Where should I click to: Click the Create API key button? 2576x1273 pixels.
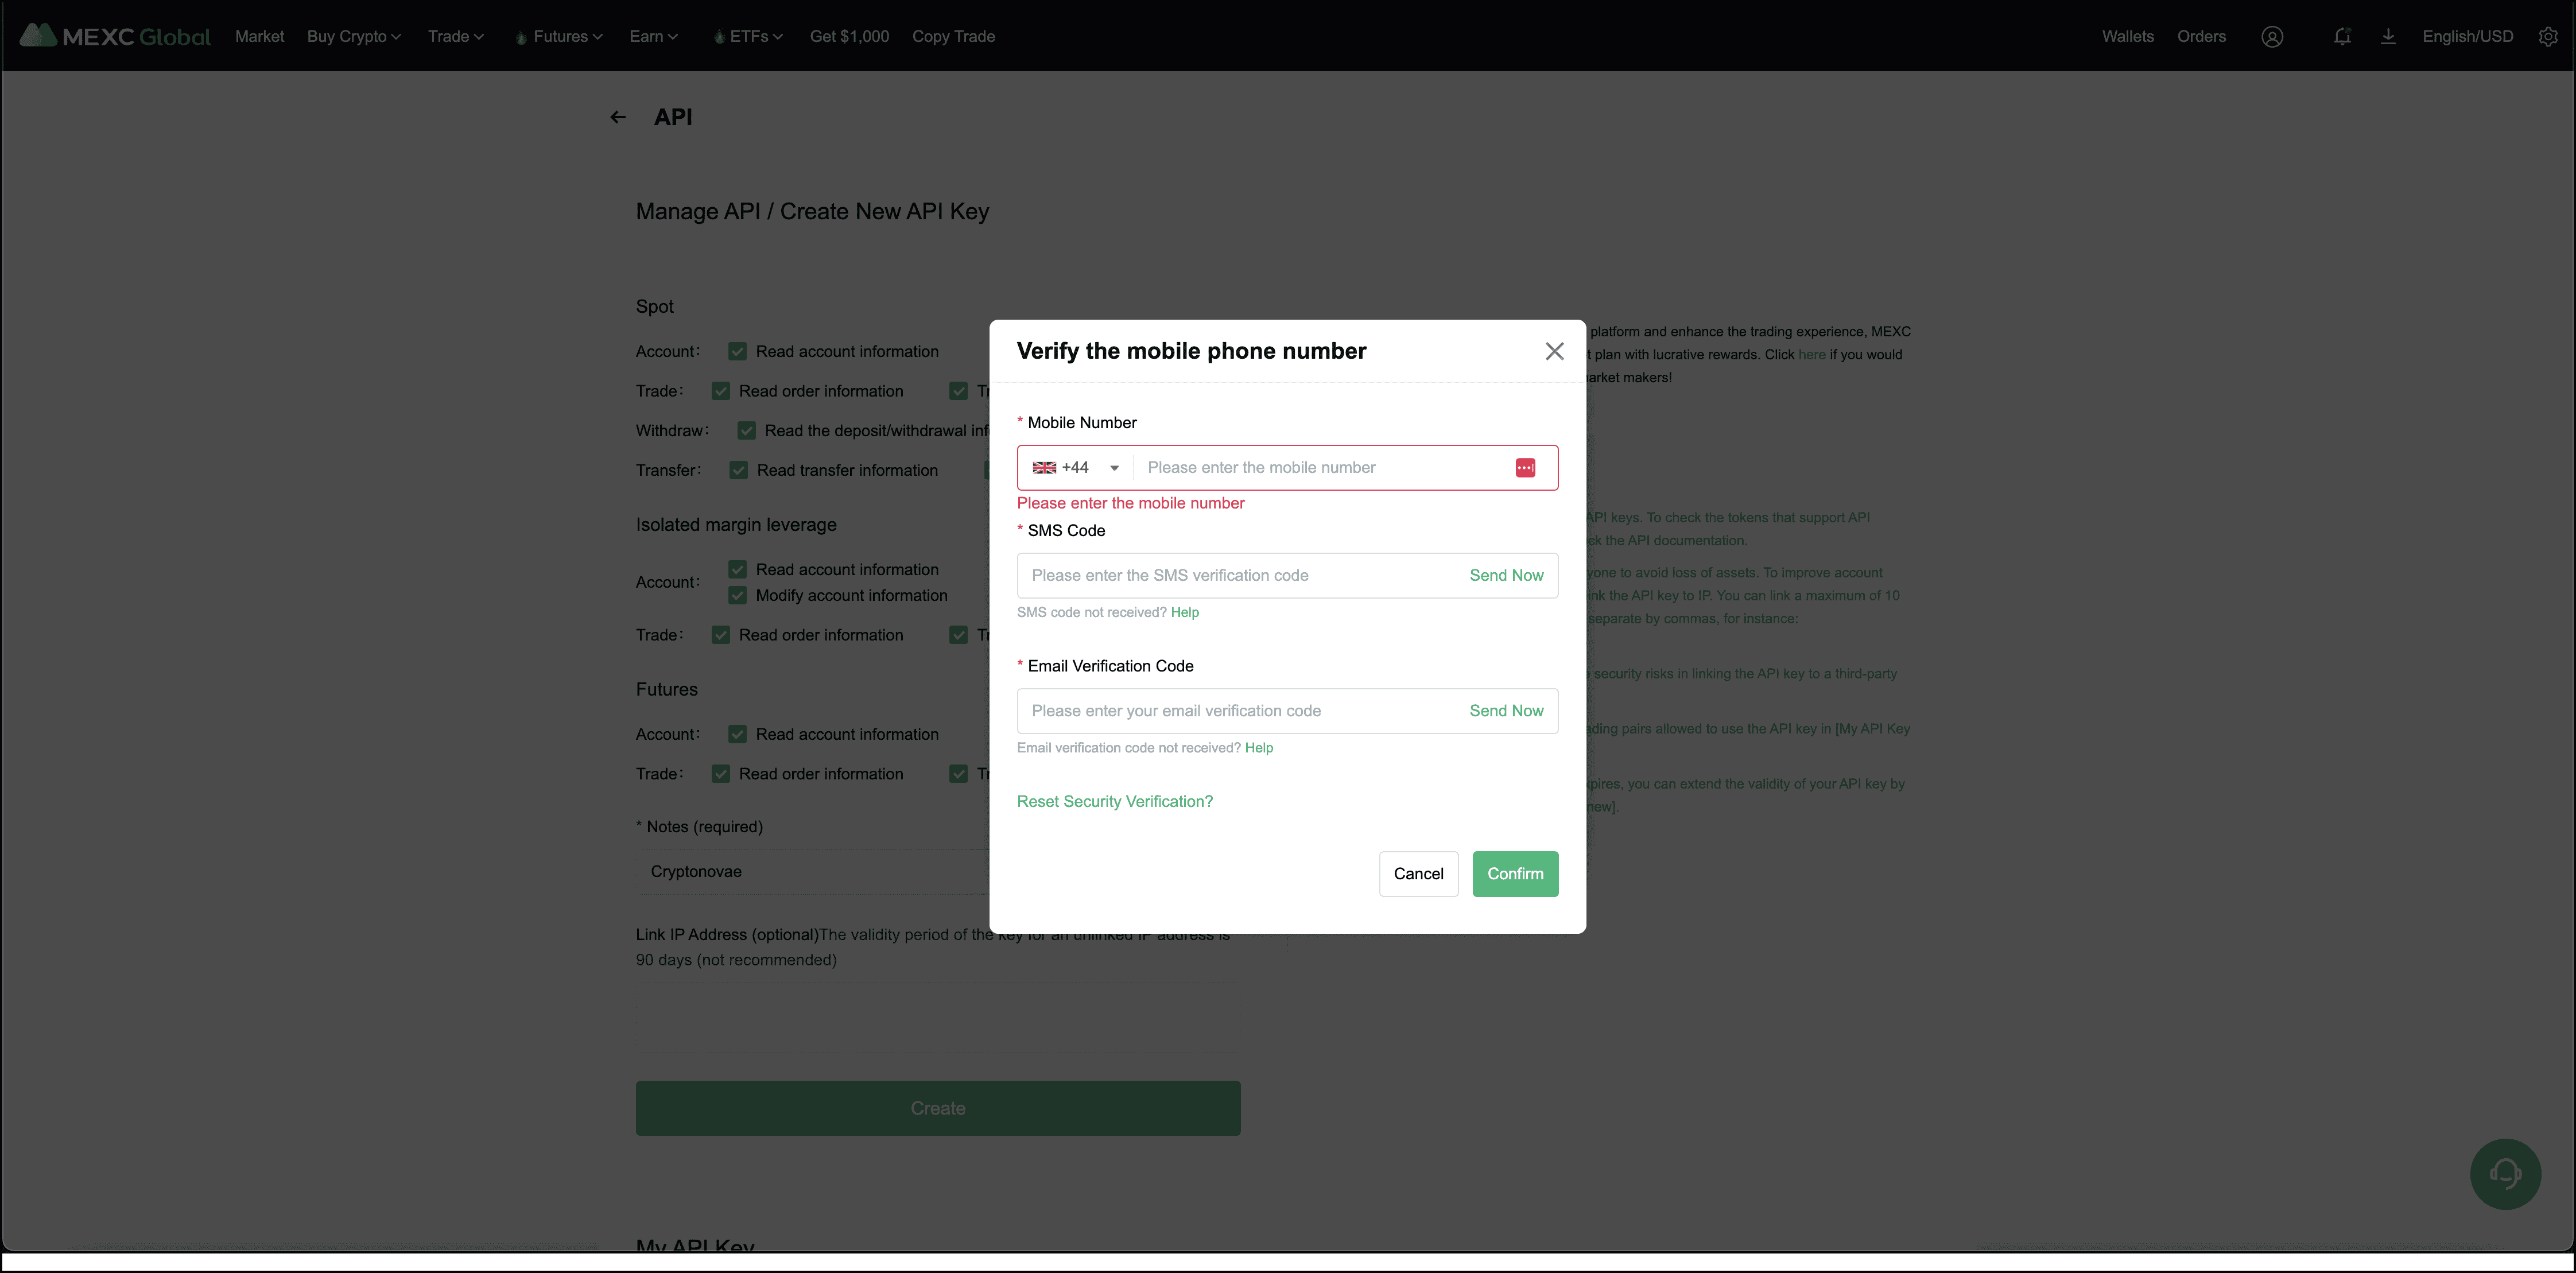point(938,1108)
